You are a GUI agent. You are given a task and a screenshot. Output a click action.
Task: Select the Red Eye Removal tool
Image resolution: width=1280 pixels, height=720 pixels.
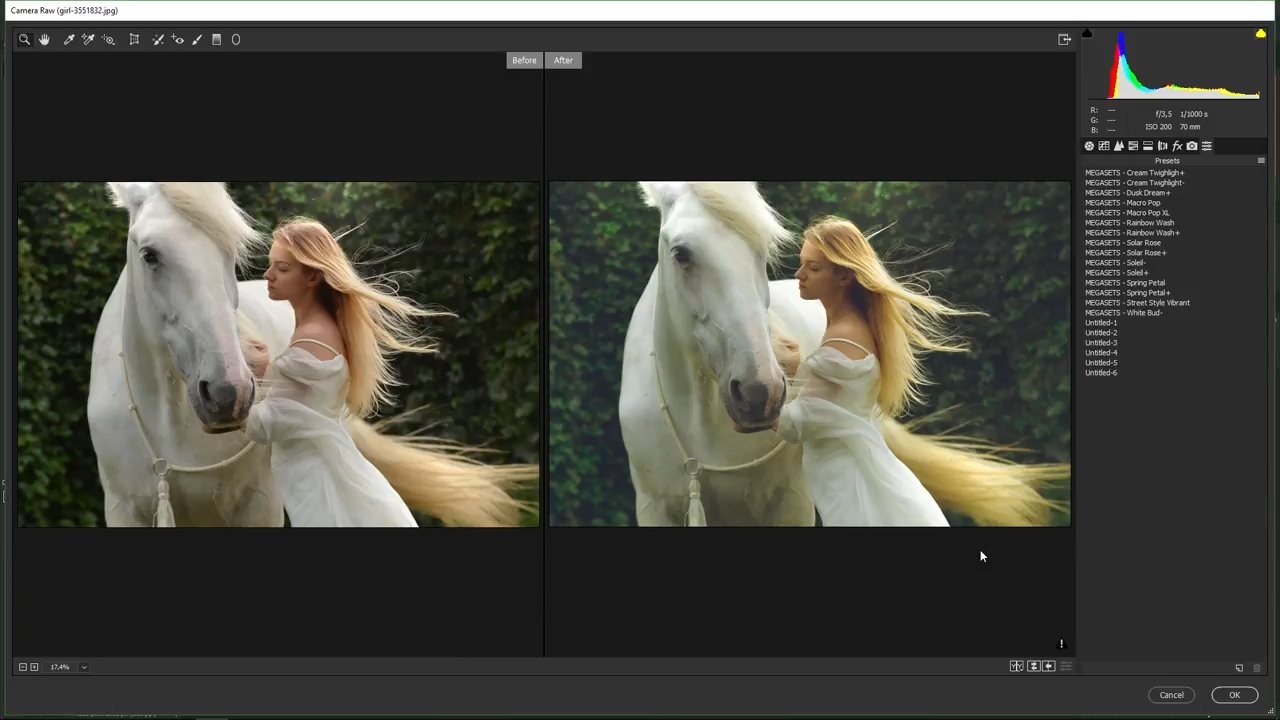[178, 40]
